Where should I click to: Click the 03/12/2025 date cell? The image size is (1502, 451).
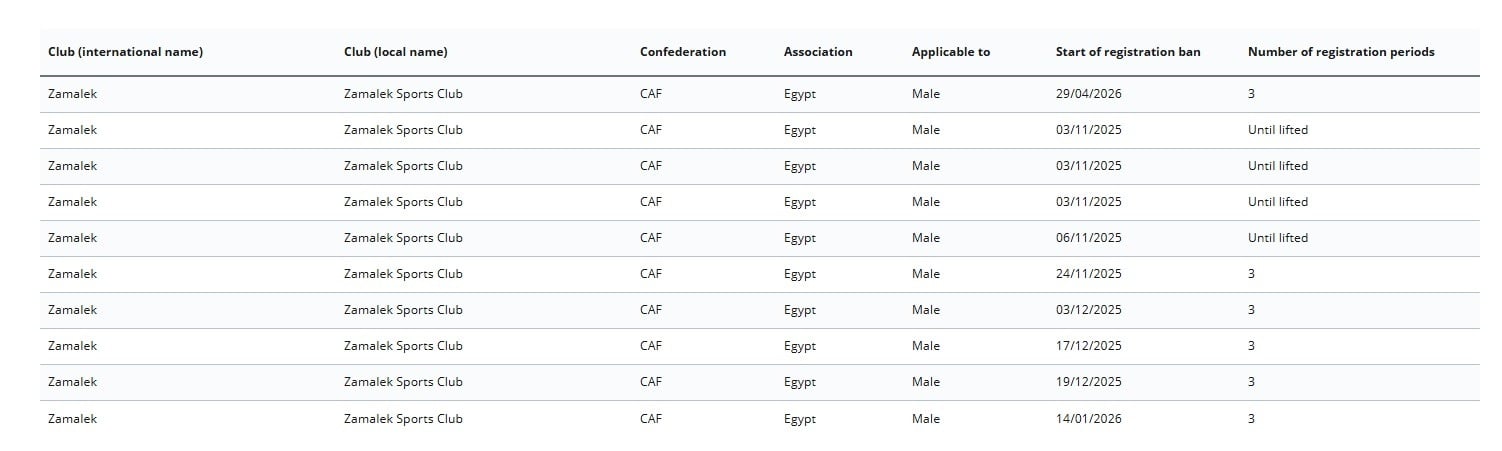(1089, 310)
